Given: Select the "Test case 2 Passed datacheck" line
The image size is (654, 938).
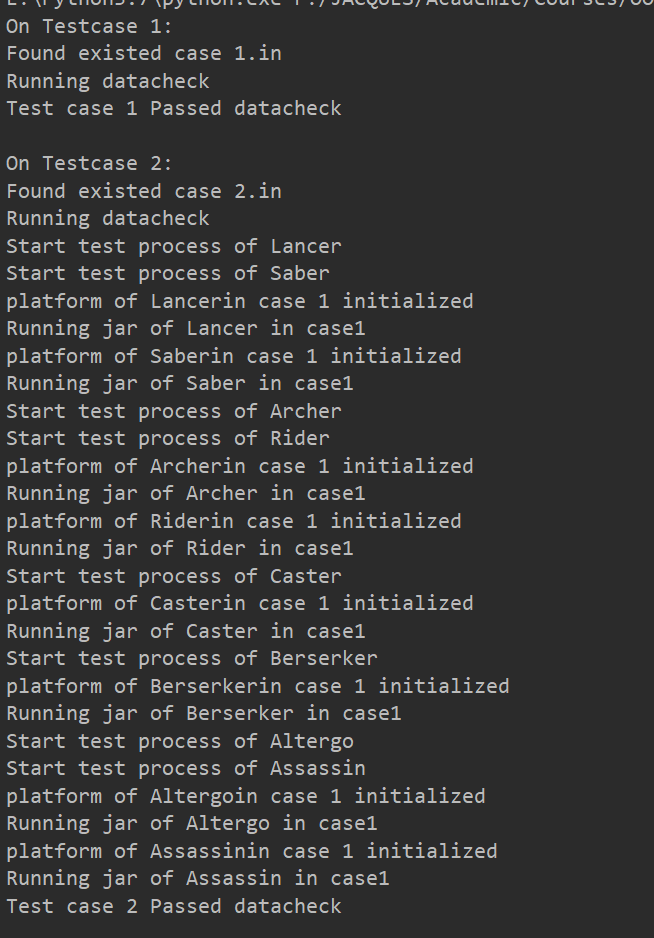Looking at the screenshot, I should (x=173, y=906).
